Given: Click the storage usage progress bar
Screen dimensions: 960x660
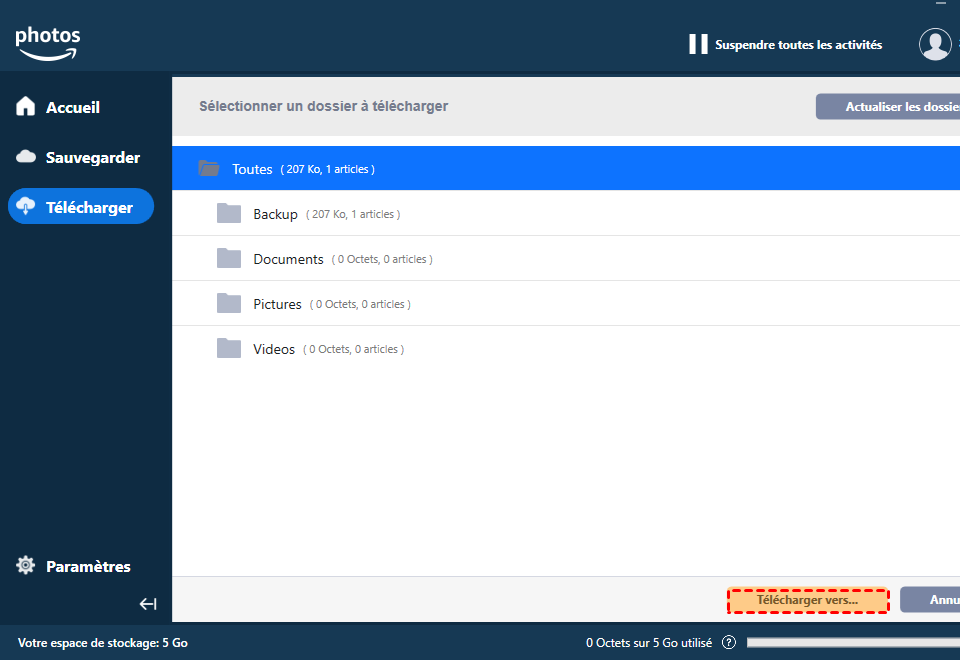Looking at the screenshot, I should click(853, 642).
